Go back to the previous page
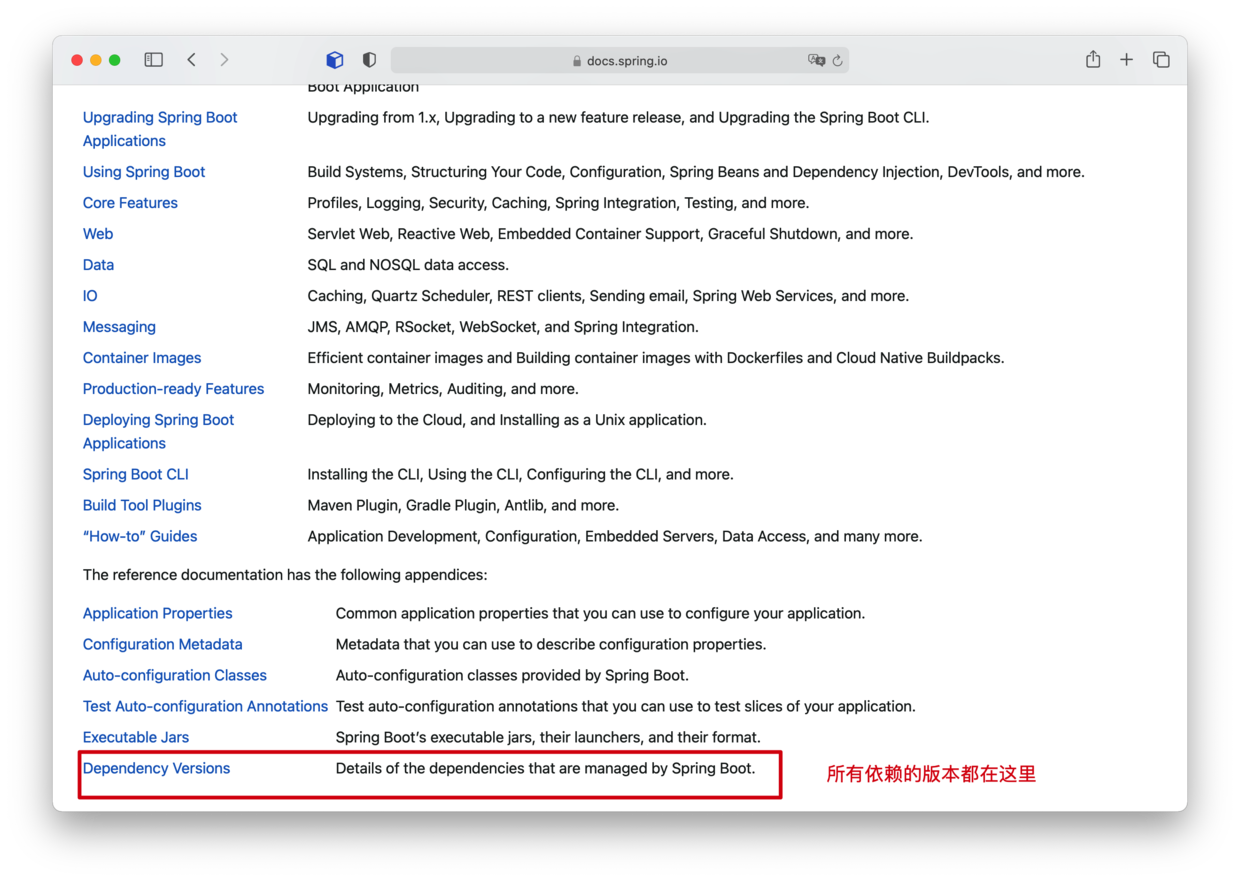 click(192, 60)
